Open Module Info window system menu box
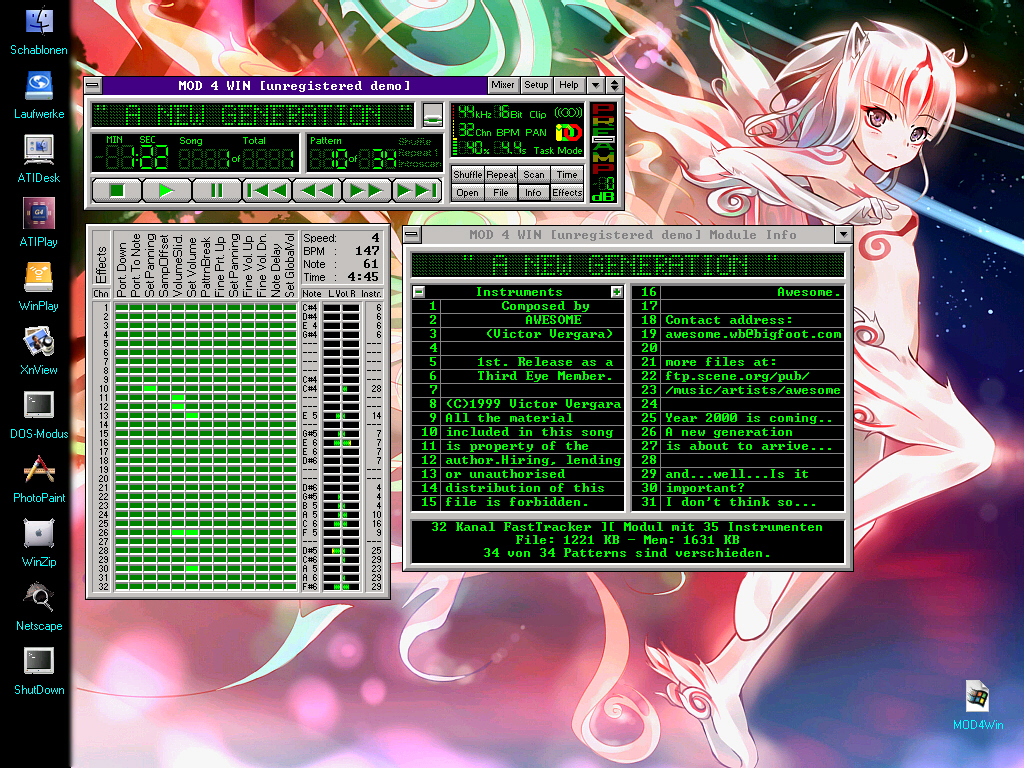This screenshot has height=768, width=1024. click(413, 234)
